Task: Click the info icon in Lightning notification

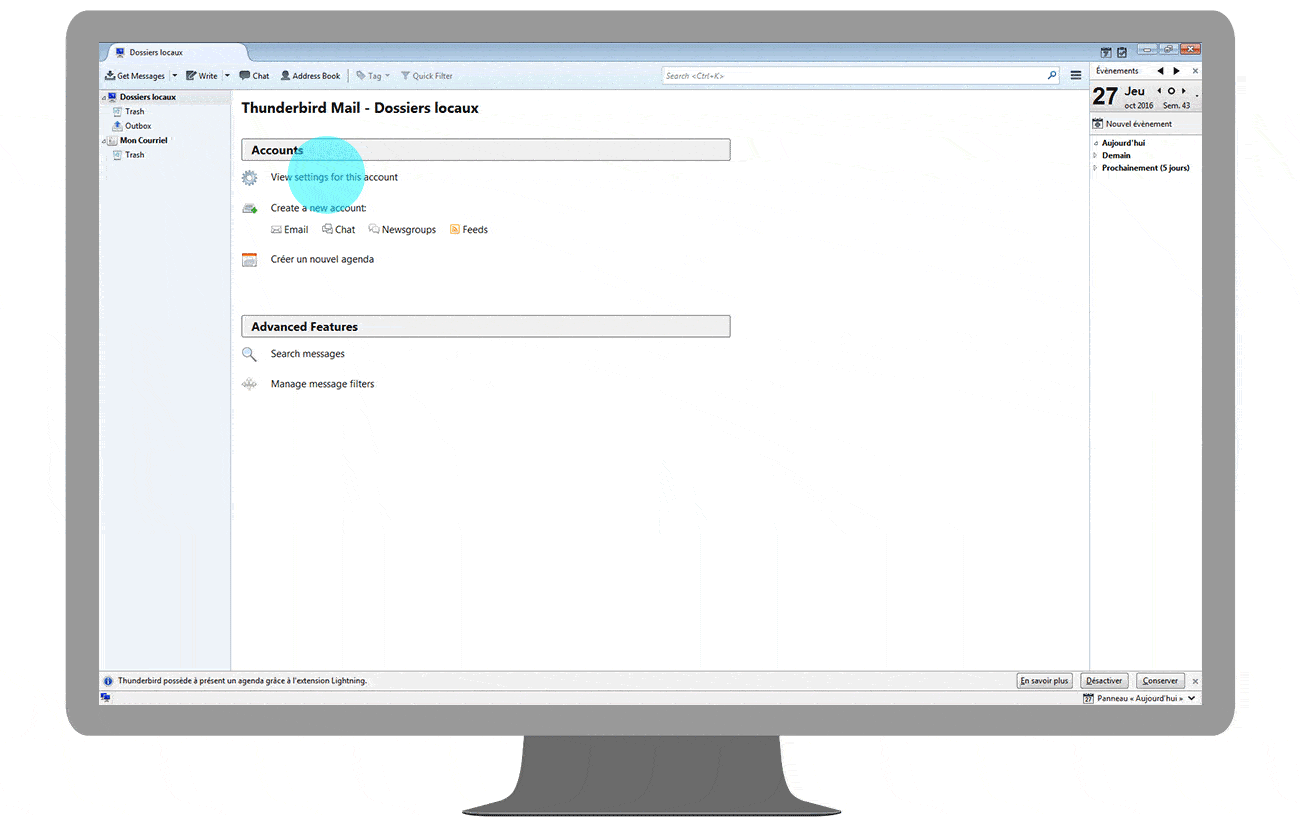Action: [x=108, y=681]
